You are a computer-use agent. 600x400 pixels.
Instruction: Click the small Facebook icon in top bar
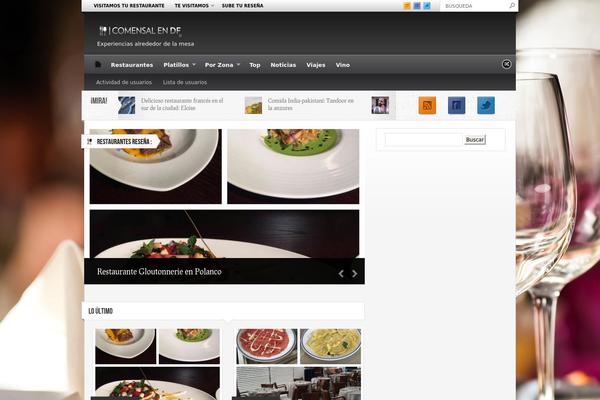(x=417, y=6)
